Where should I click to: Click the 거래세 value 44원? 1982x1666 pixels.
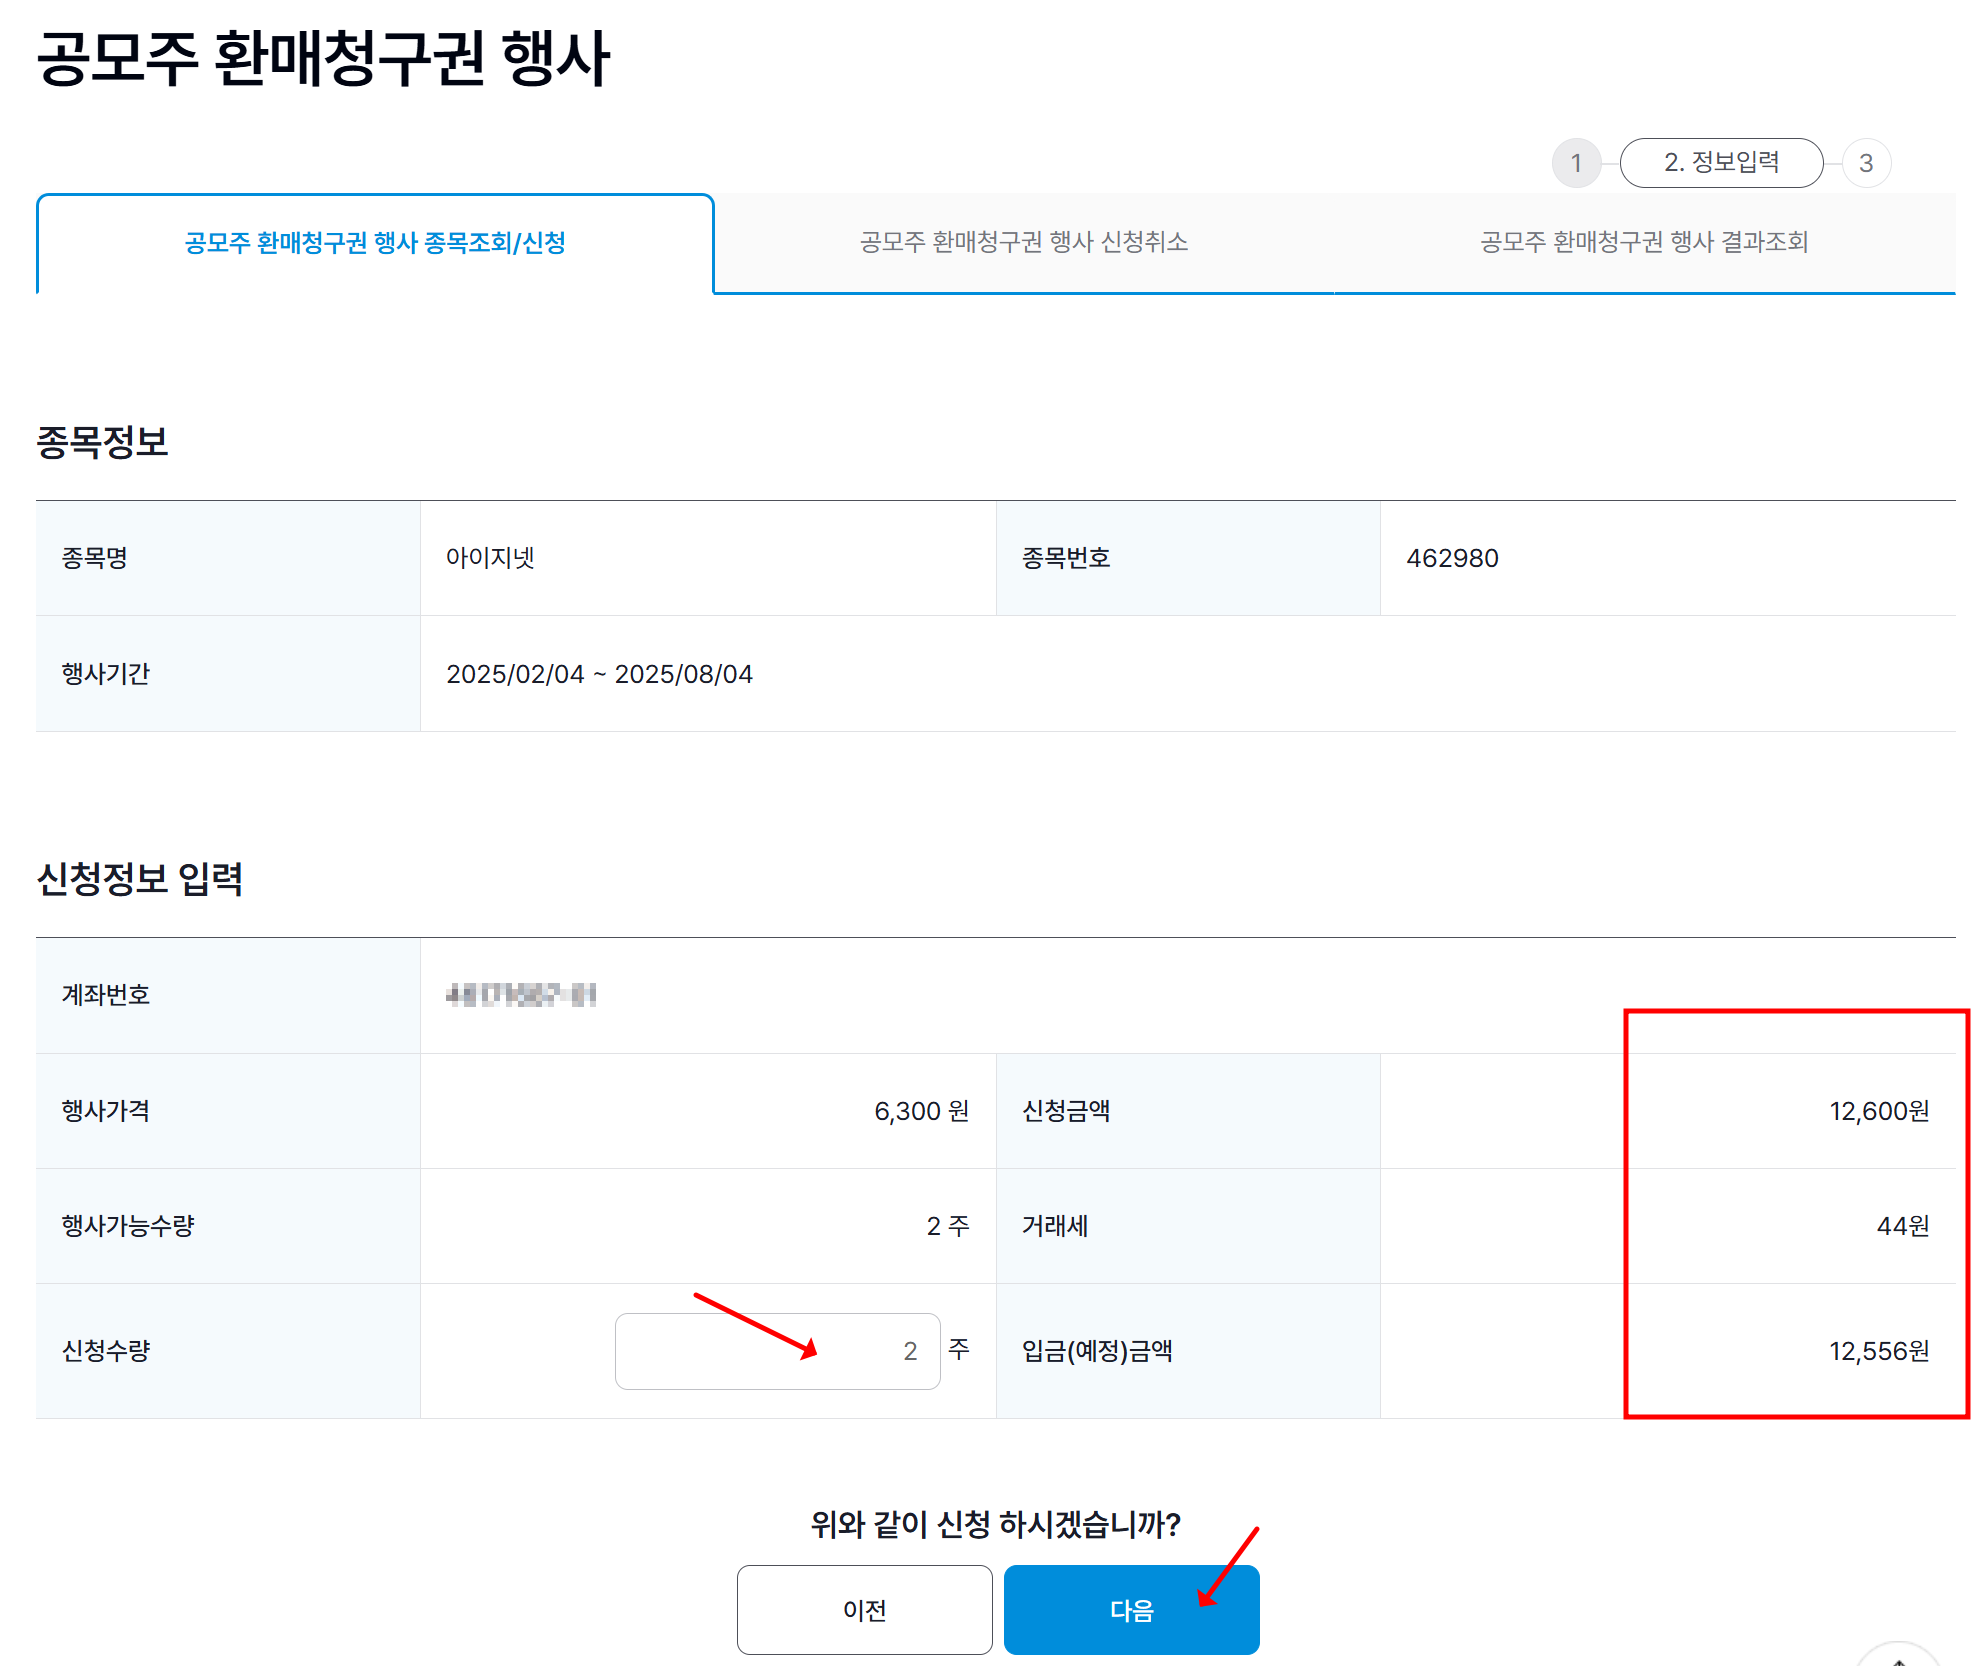coord(1904,1227)
